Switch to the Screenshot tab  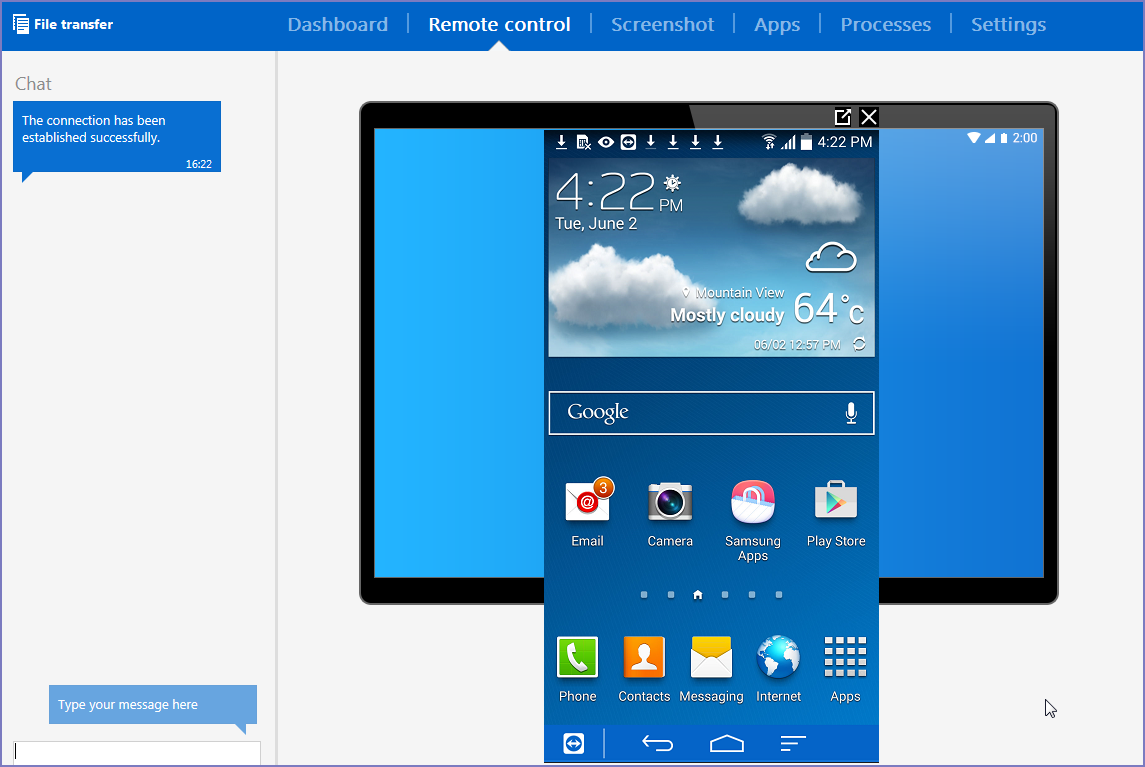coord(662,24)
